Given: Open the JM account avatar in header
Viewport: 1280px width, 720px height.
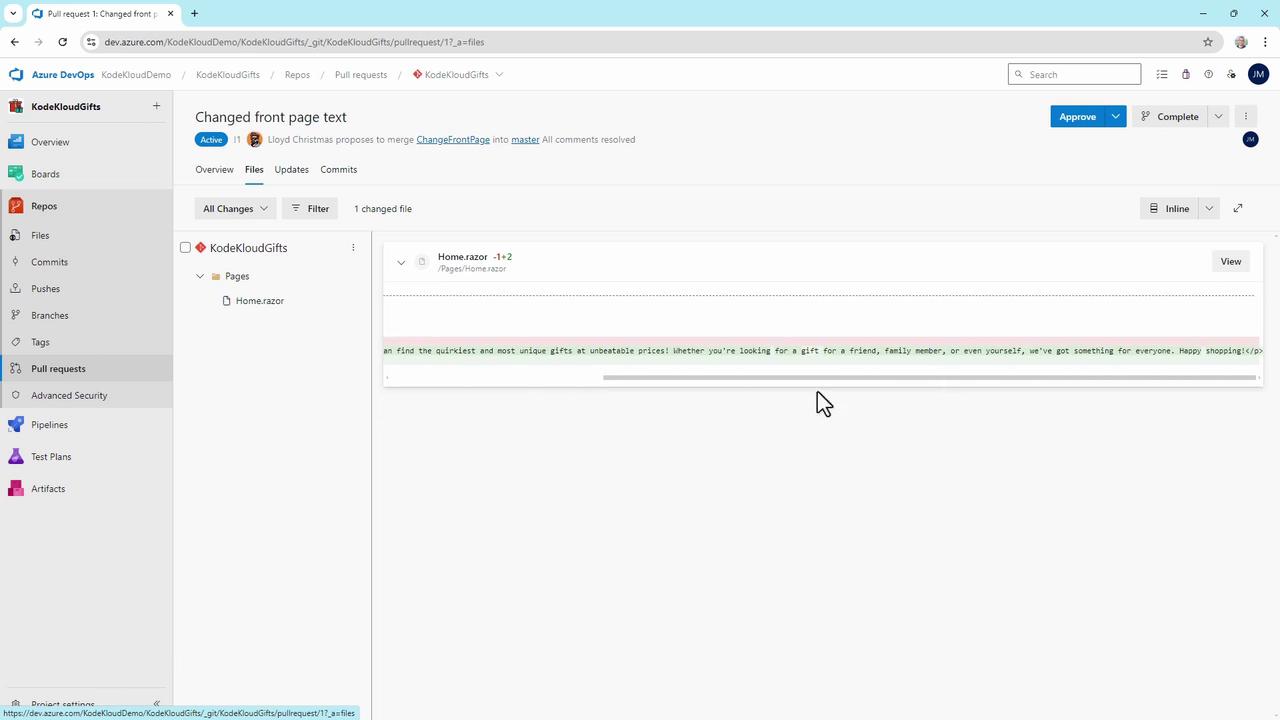Looking at the screenshot, I should point(1258,74).
